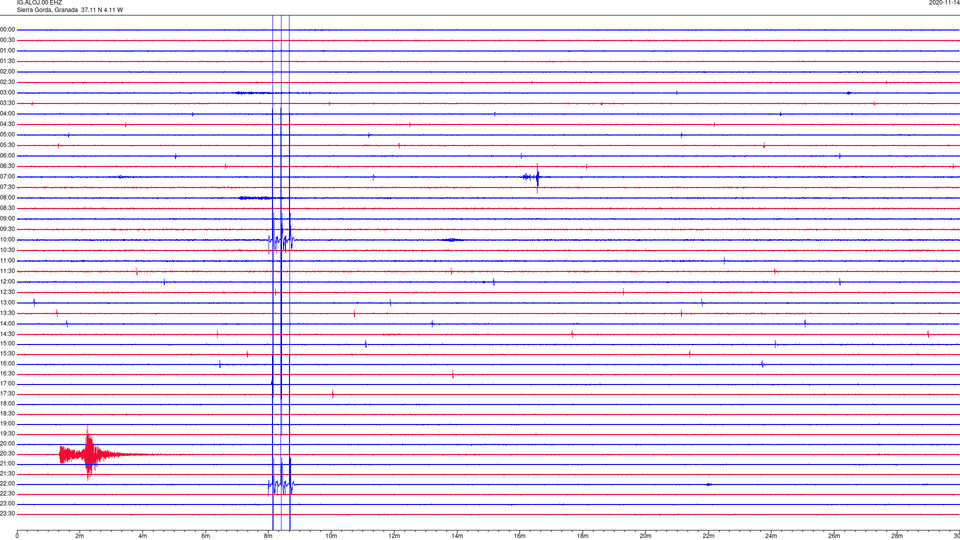Click the 2m tick label on time axis
960x540 pixels.
(x=80, y=536)
